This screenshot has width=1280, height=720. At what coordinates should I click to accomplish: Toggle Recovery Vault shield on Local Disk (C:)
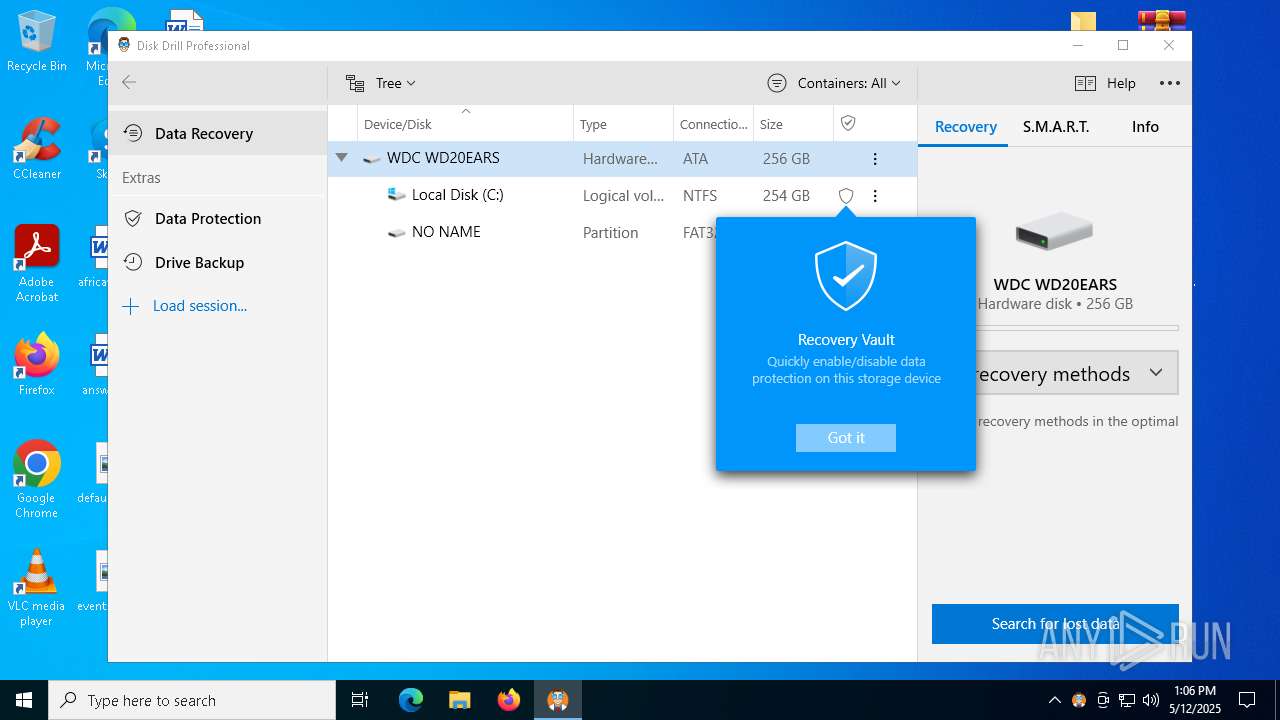(846, 196)
